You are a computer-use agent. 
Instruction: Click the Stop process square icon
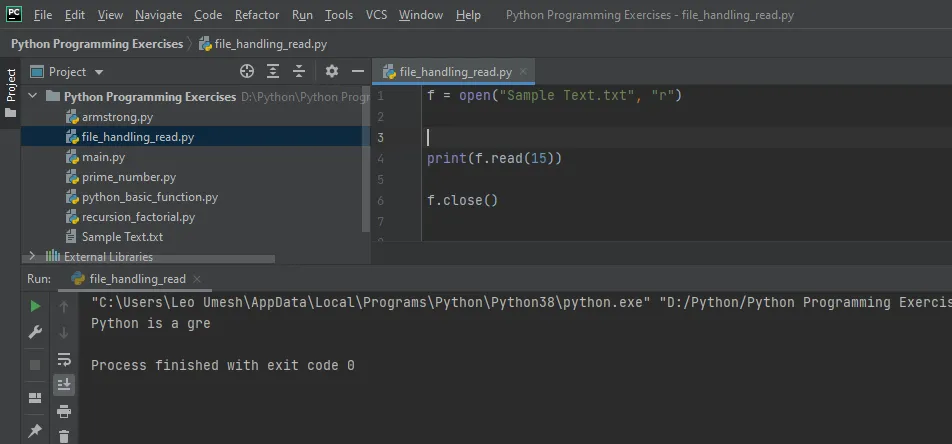pos(35,364)
